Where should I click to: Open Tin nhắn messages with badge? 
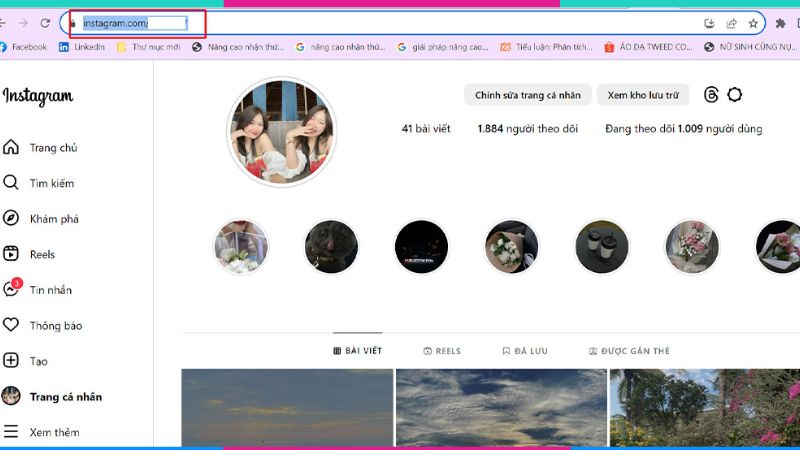(x=11, y=290)
